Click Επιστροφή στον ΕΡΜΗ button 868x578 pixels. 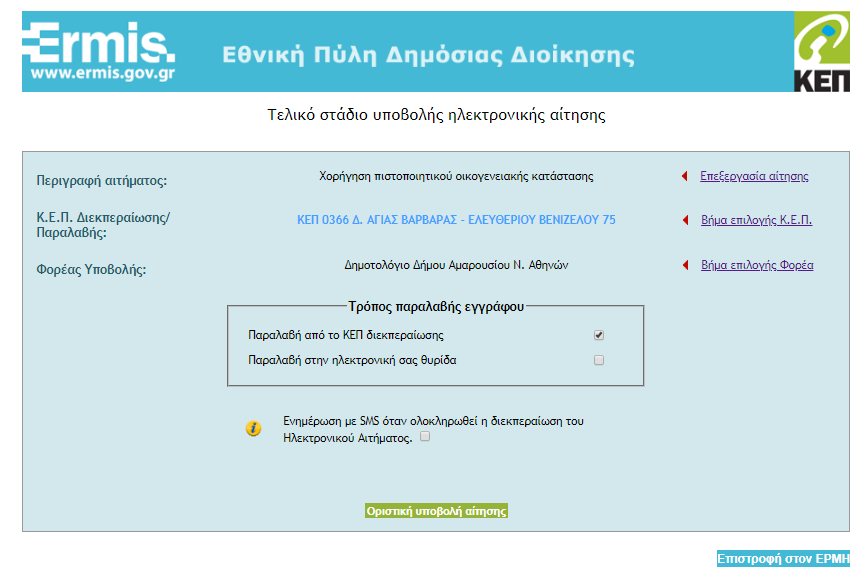point(782,559)
